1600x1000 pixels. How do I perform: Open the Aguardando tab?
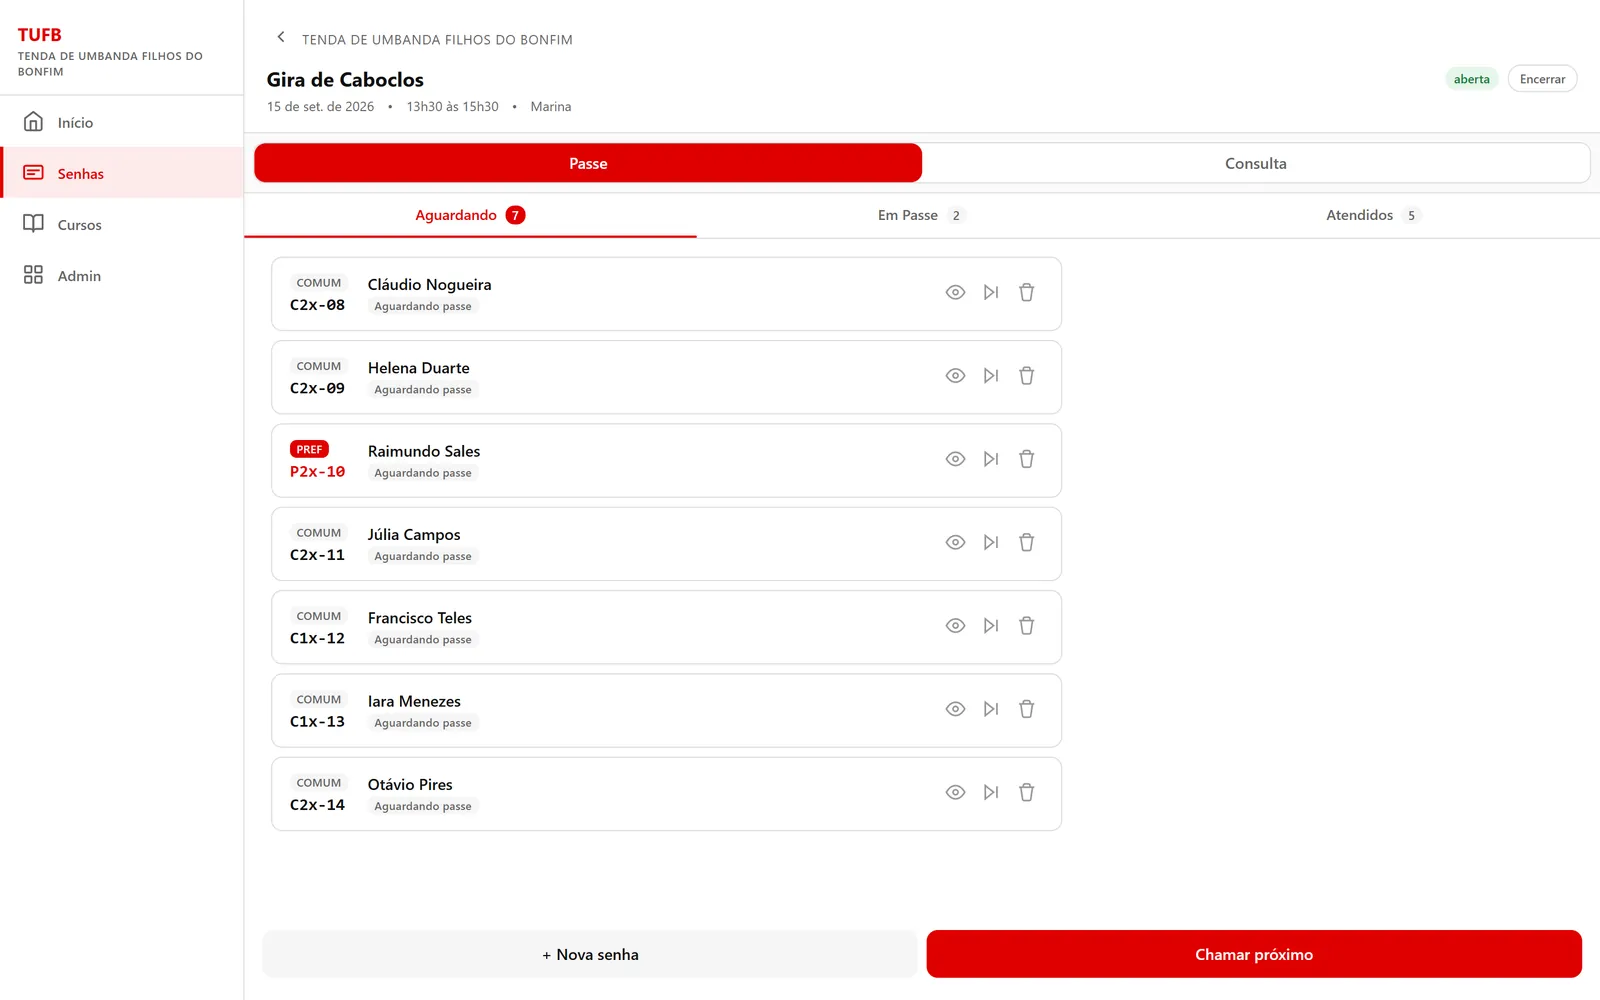pos(470,215)
